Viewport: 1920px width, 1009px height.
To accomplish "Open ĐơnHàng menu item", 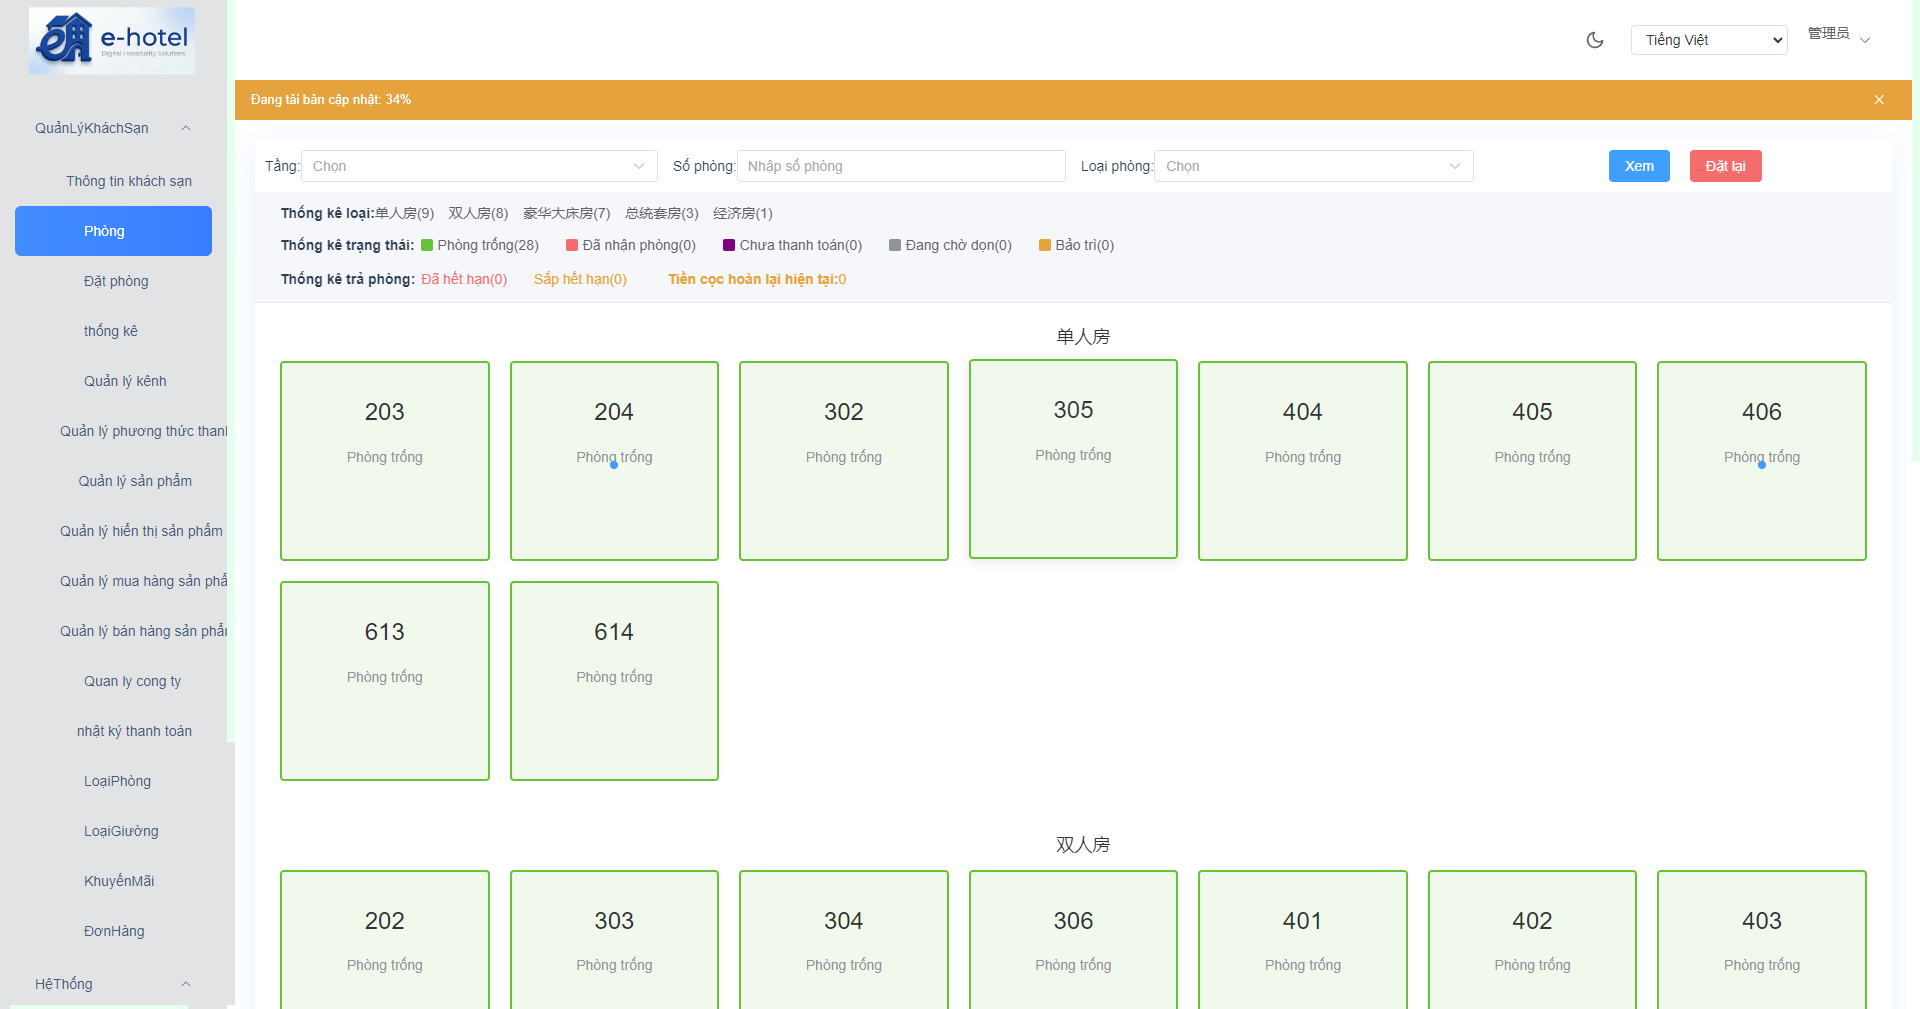I will 114,931.
